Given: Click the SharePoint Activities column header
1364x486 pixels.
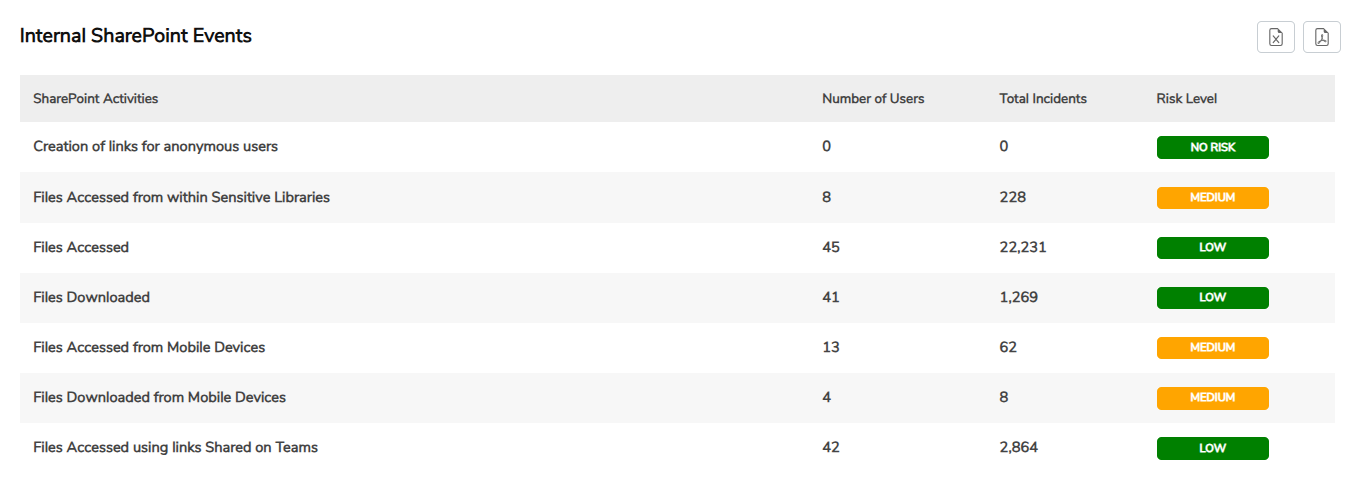Looking at the screenshot, I should [96, 99].
